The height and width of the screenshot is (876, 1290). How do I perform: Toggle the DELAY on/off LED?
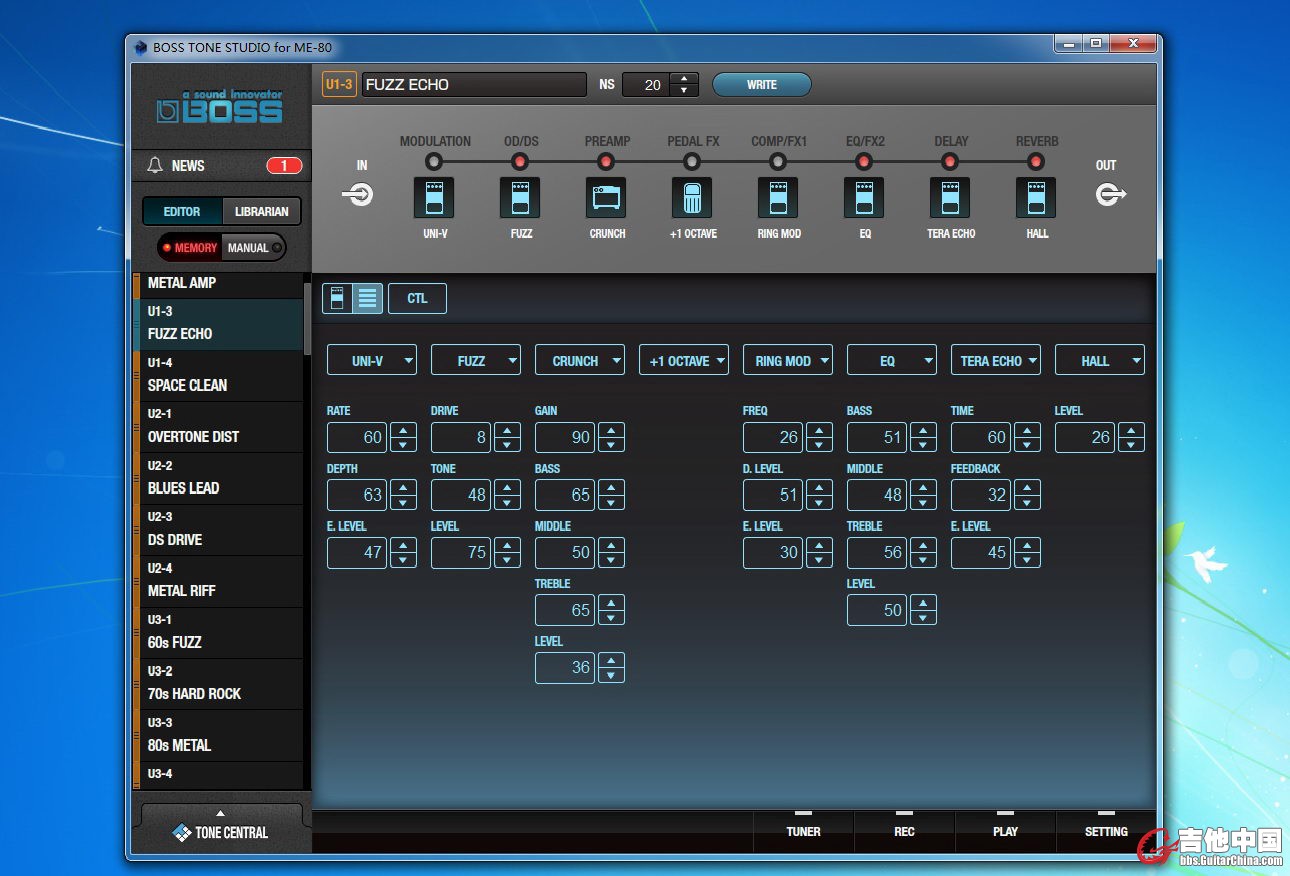pos(950,161)
